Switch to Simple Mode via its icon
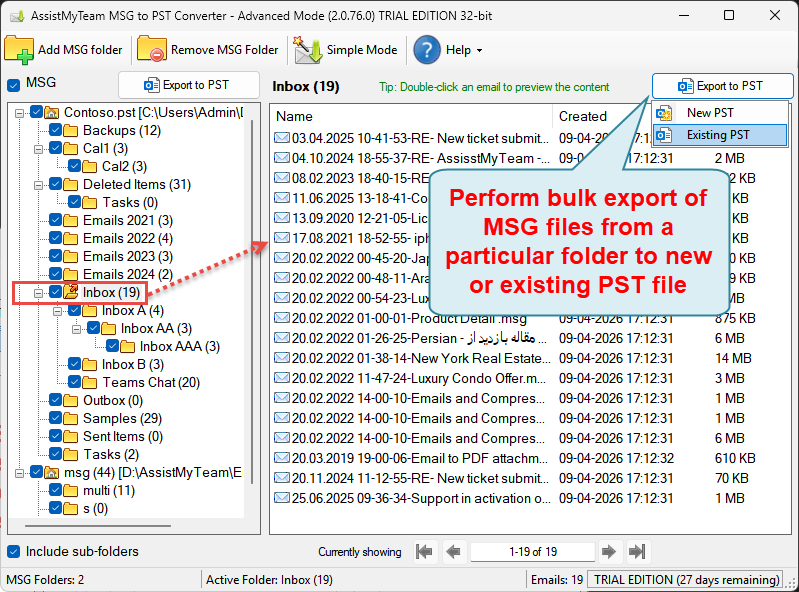 [308, 49]
